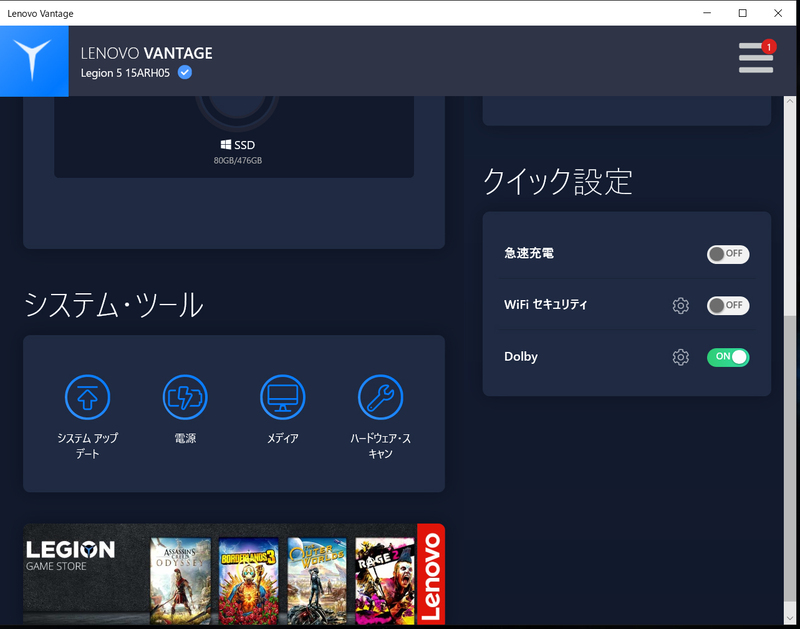Click the scrollbar up arrow
Screen dimensions: 800x629
[790, 101]
